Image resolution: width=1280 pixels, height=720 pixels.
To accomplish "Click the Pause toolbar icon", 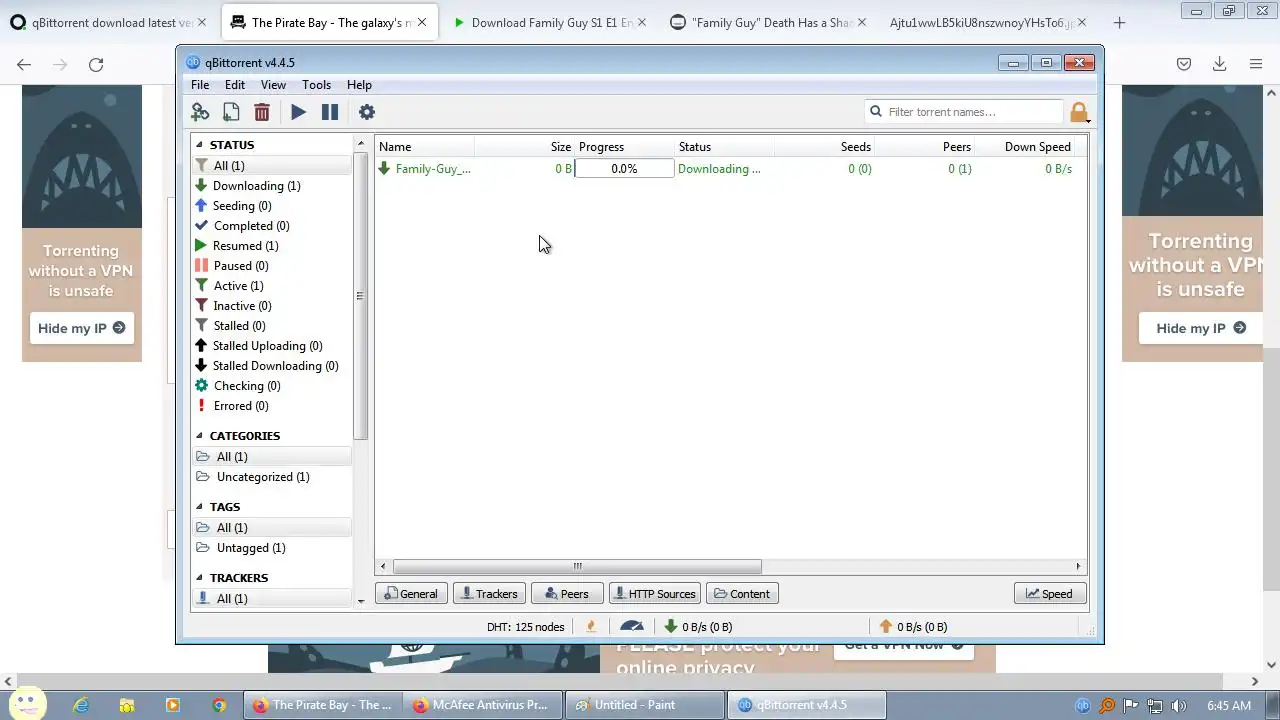I will (x=330, y=112).
